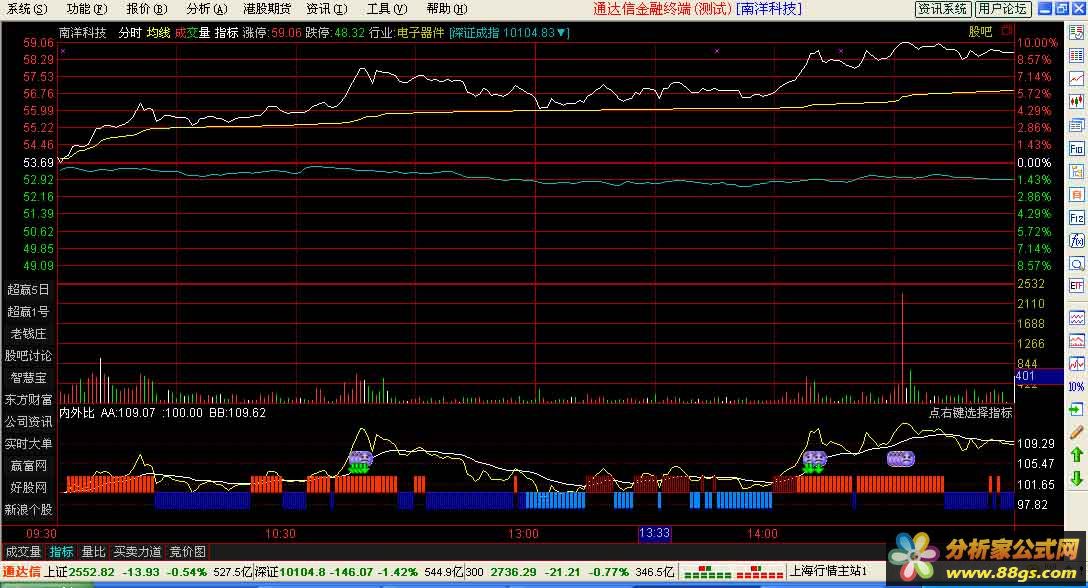This screenshot has width=1088, height=588.
Task: Click 点右键选择指标 indicator hint
Action: pos(970,412)
